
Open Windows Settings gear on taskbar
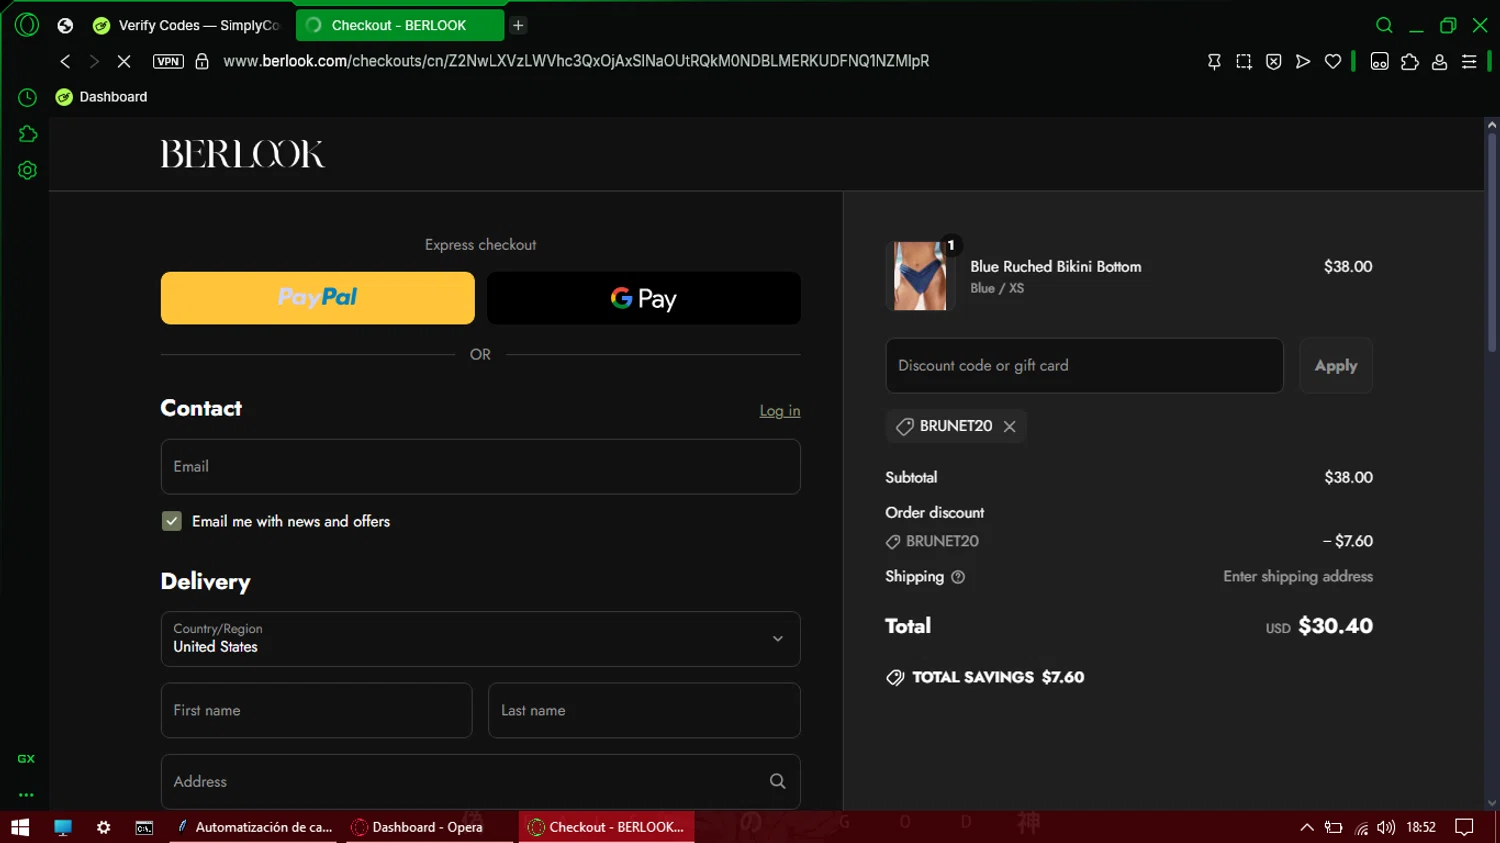(x=103, y=827)
